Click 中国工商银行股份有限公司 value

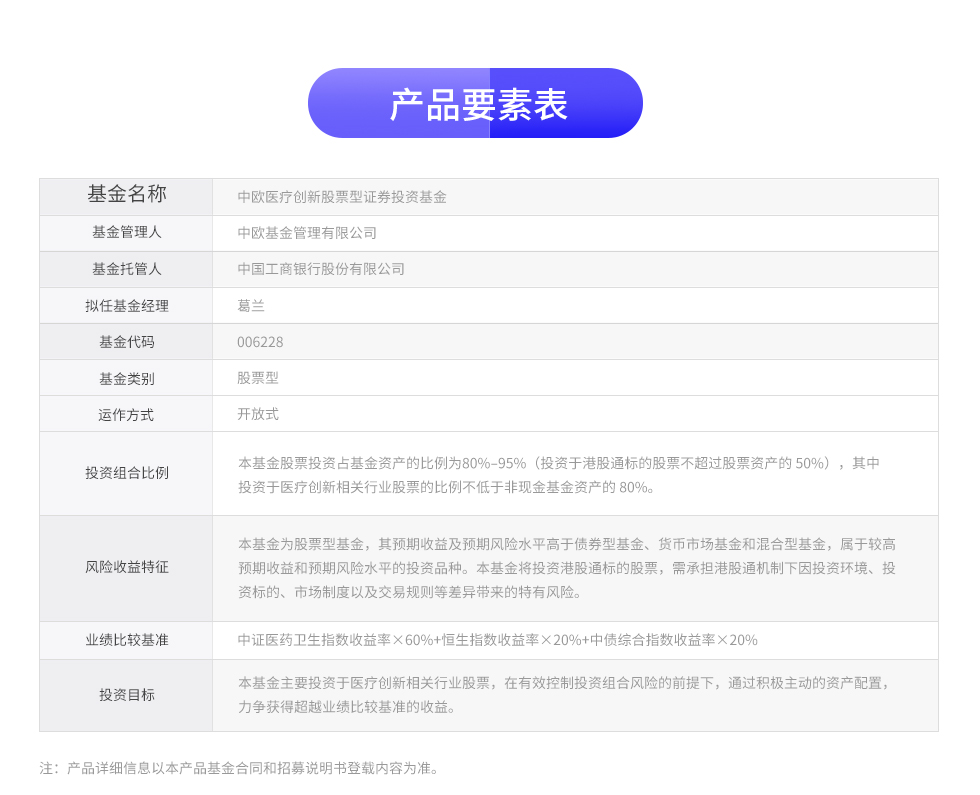(x=321, y=269)
